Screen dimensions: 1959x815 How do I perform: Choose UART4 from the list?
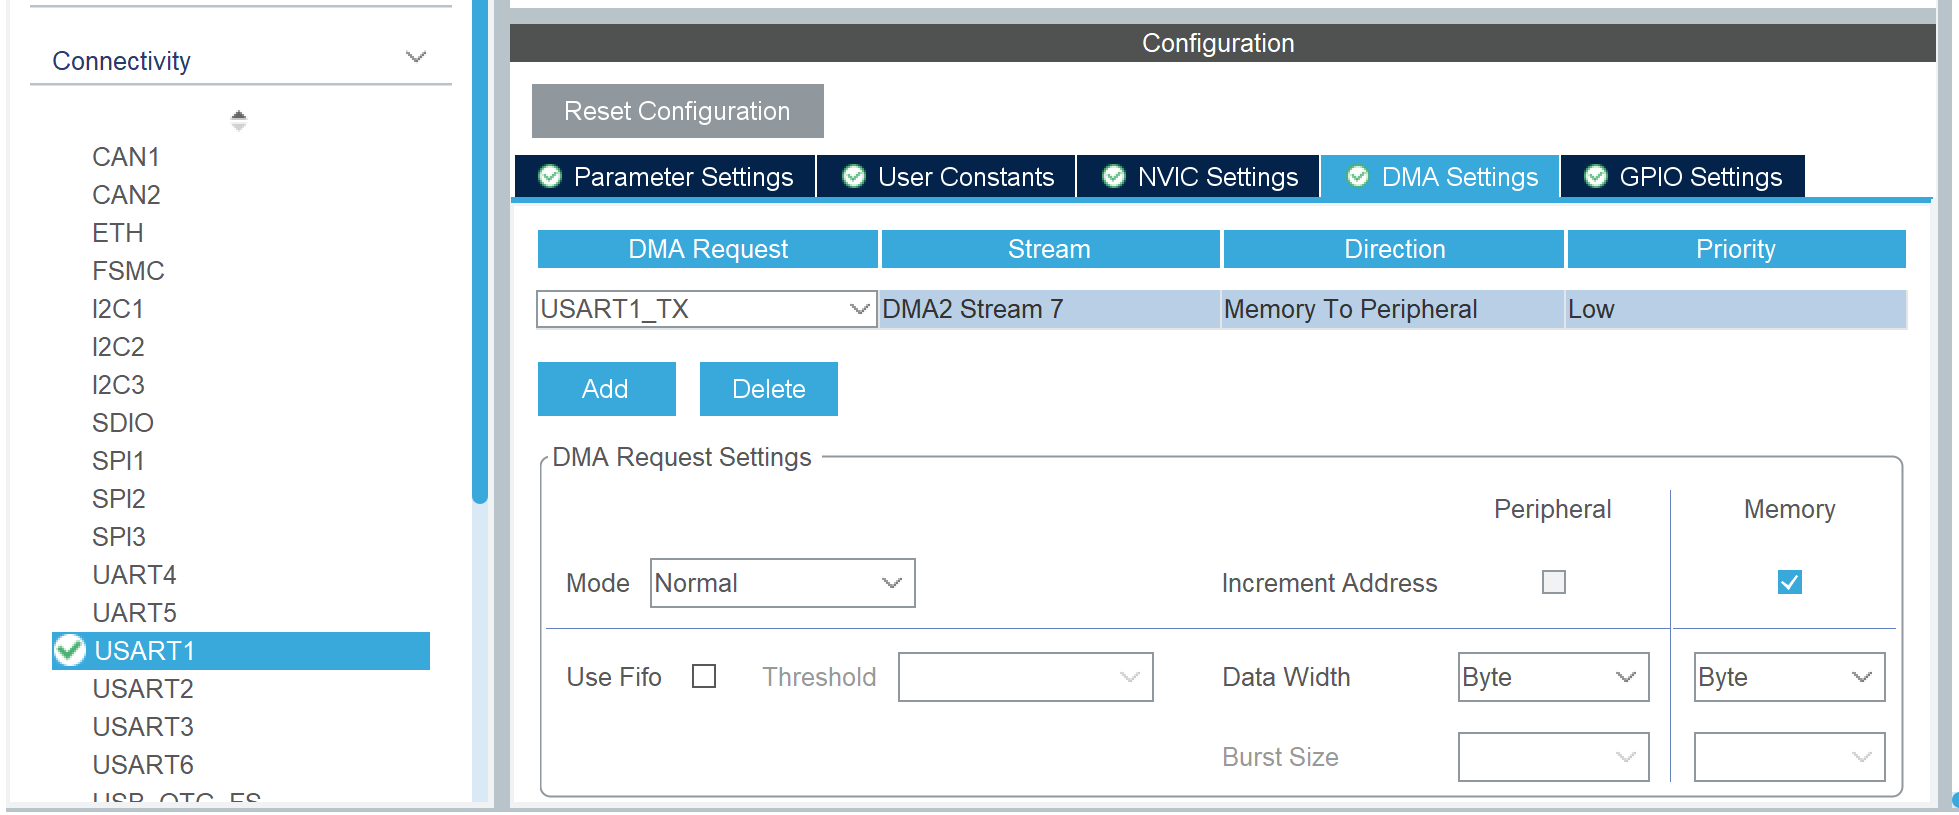134,575
